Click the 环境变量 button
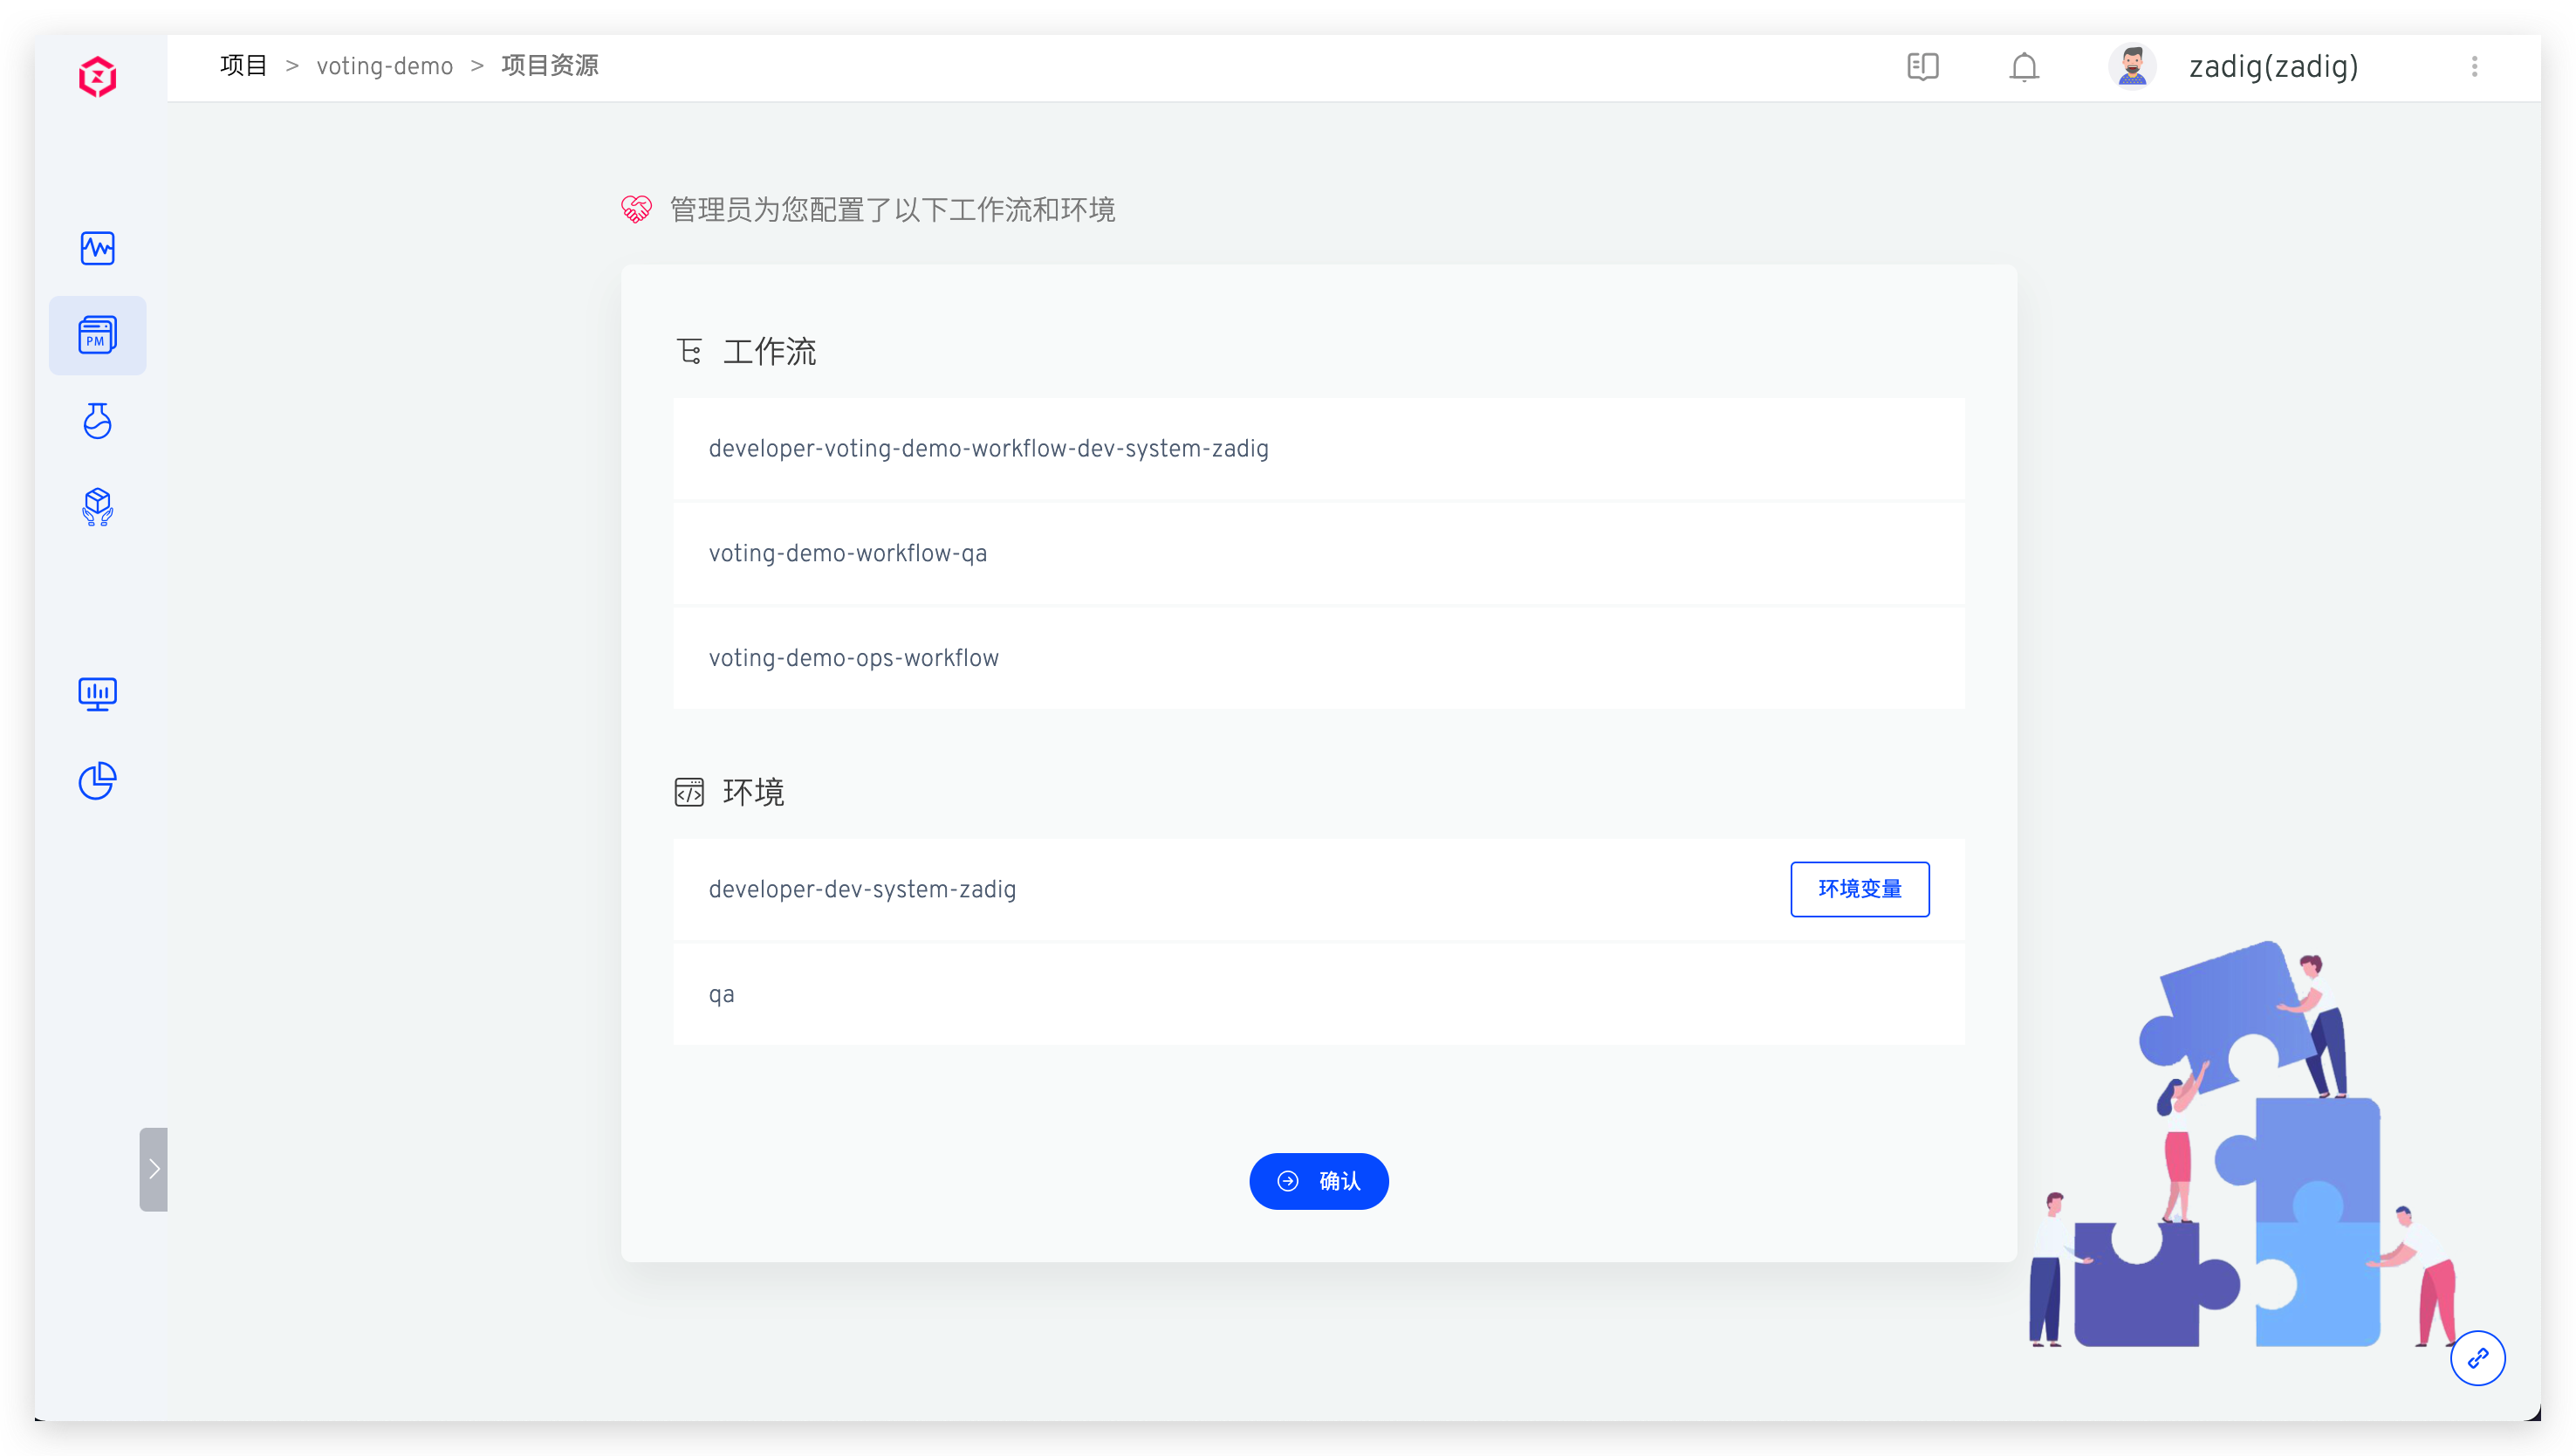Viewport: 2576px width, 1456px height. (1858, 888)
